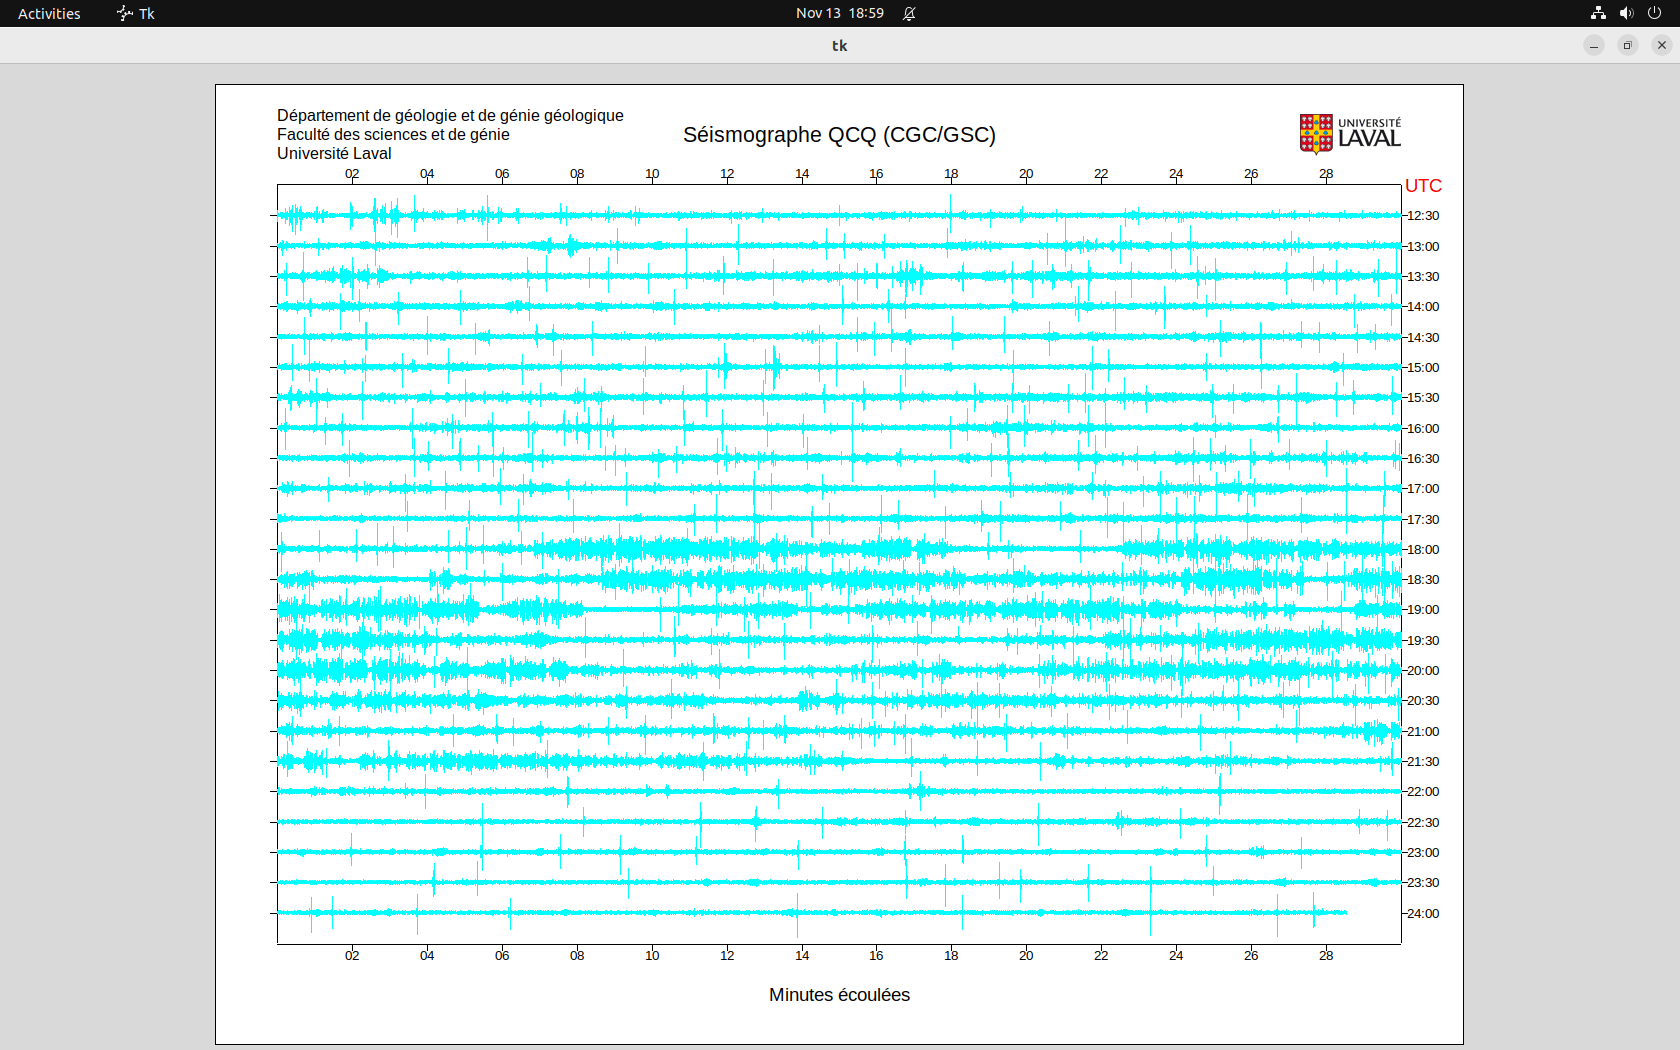
Task: Click the Tk app icon in top bar
Action: pyautogui.click(x=125, y=13)
